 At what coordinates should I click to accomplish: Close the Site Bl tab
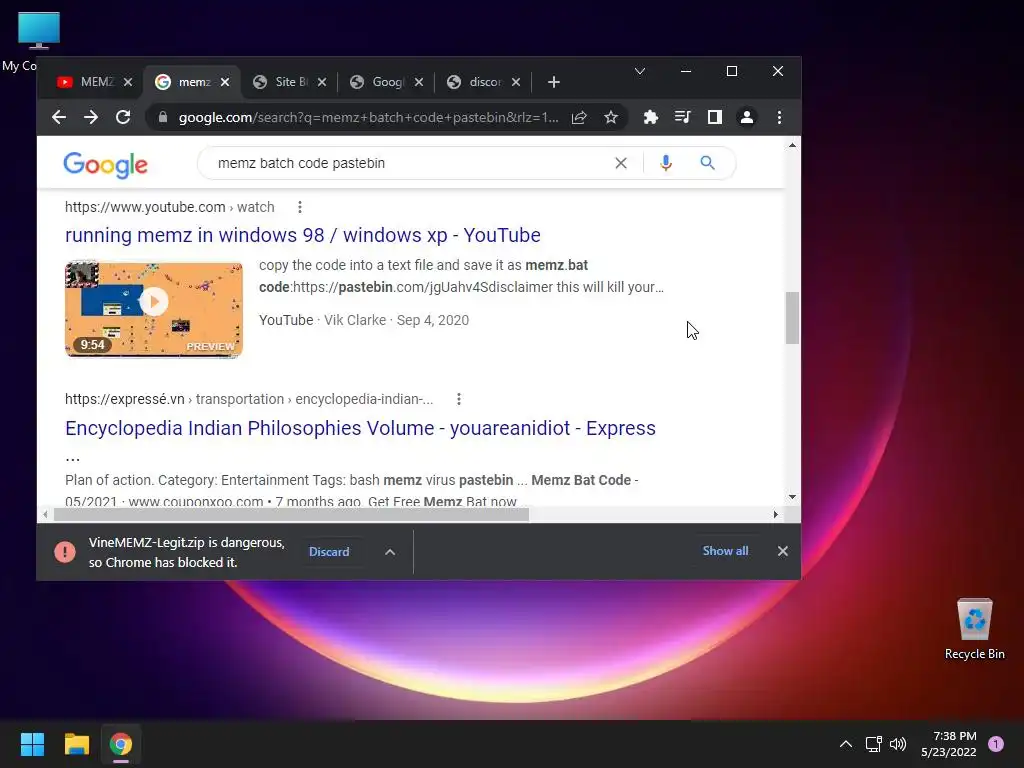coord(322,82)
